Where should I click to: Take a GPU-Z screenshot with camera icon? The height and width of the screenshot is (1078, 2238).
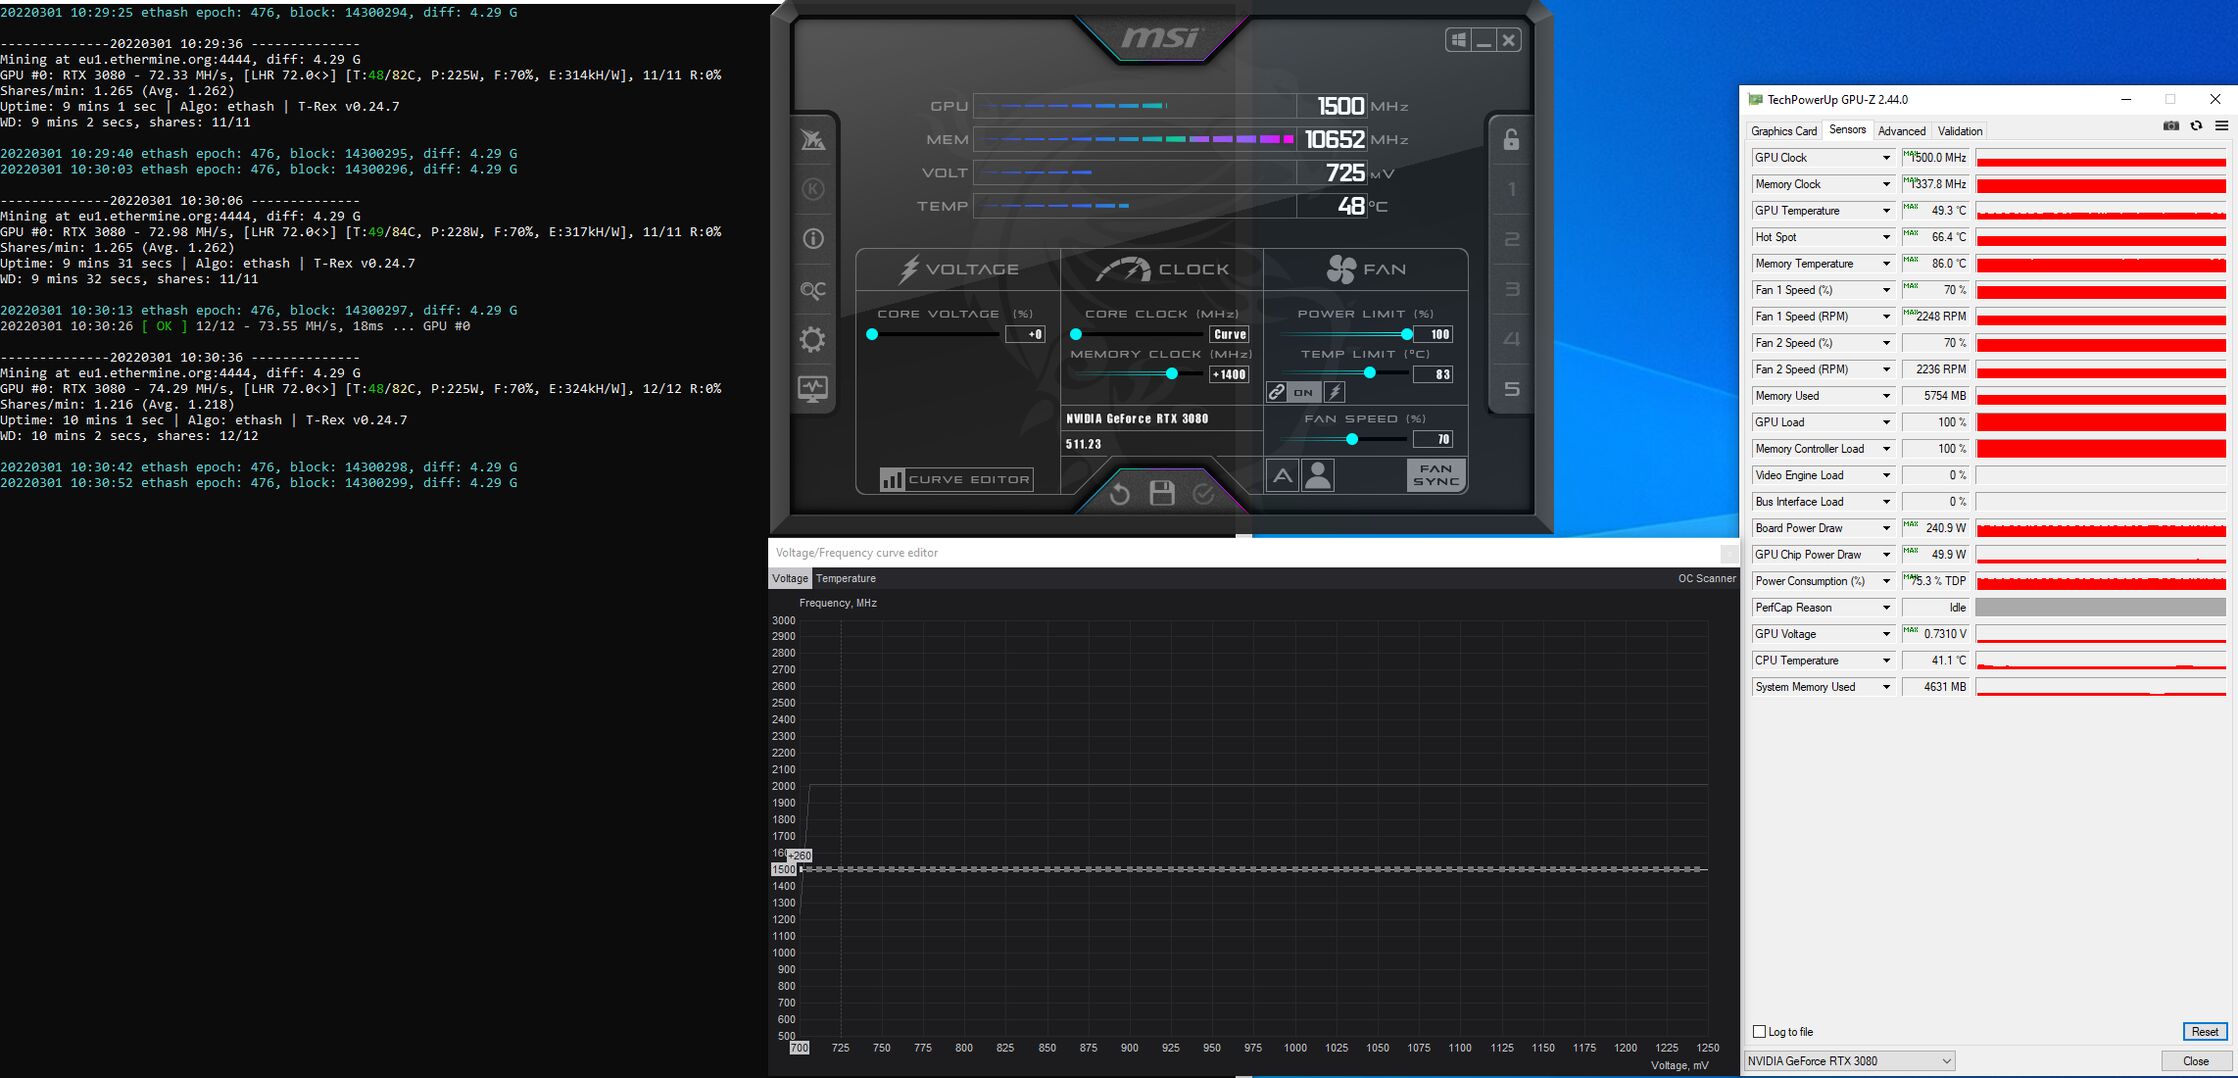point(2171,126)
